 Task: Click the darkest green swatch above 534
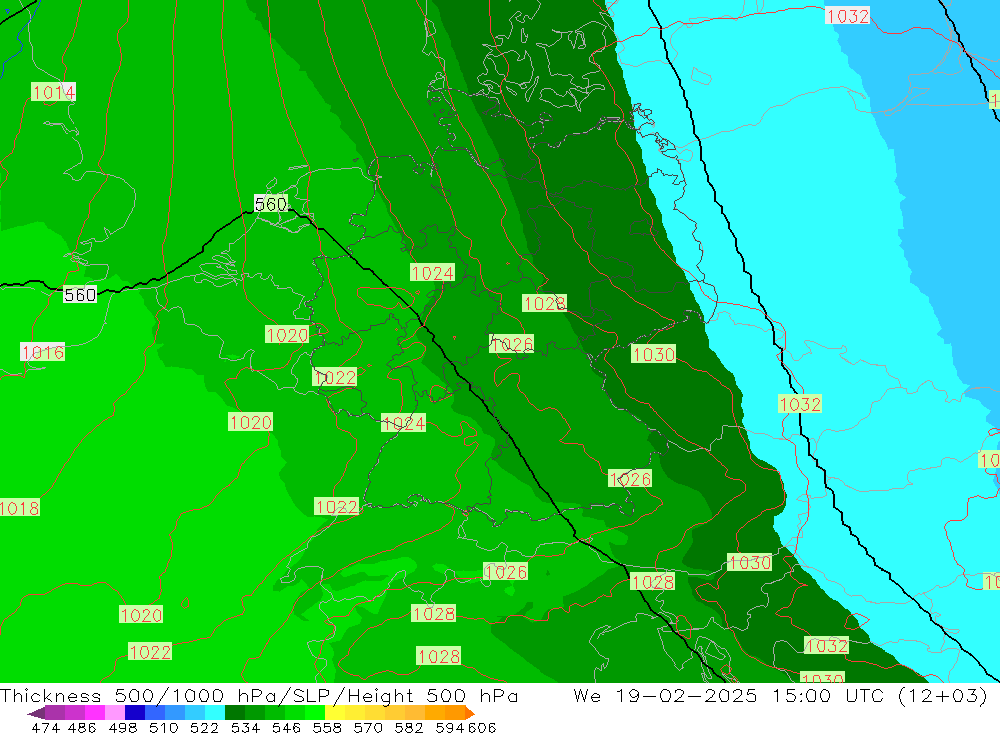click(235, 713)
